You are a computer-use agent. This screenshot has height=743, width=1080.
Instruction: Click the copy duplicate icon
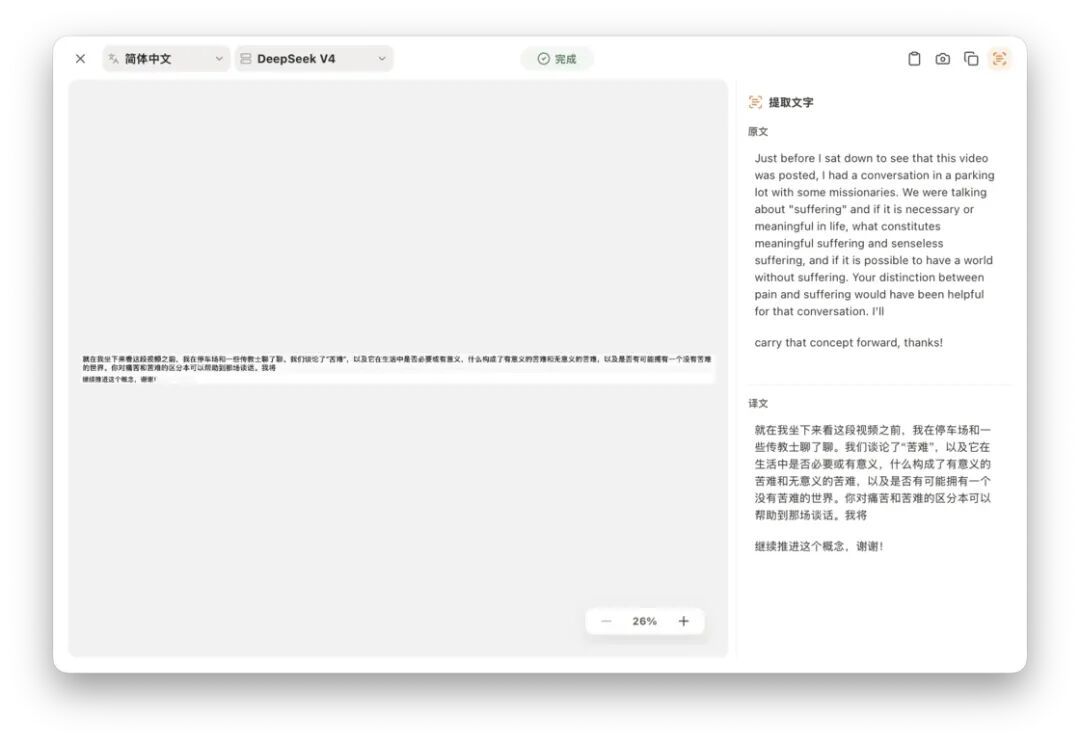pos(971,59)
